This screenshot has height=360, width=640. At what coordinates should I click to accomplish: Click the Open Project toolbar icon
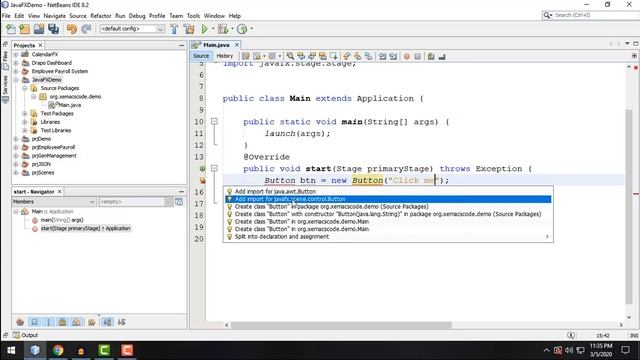tap(39, 29)
